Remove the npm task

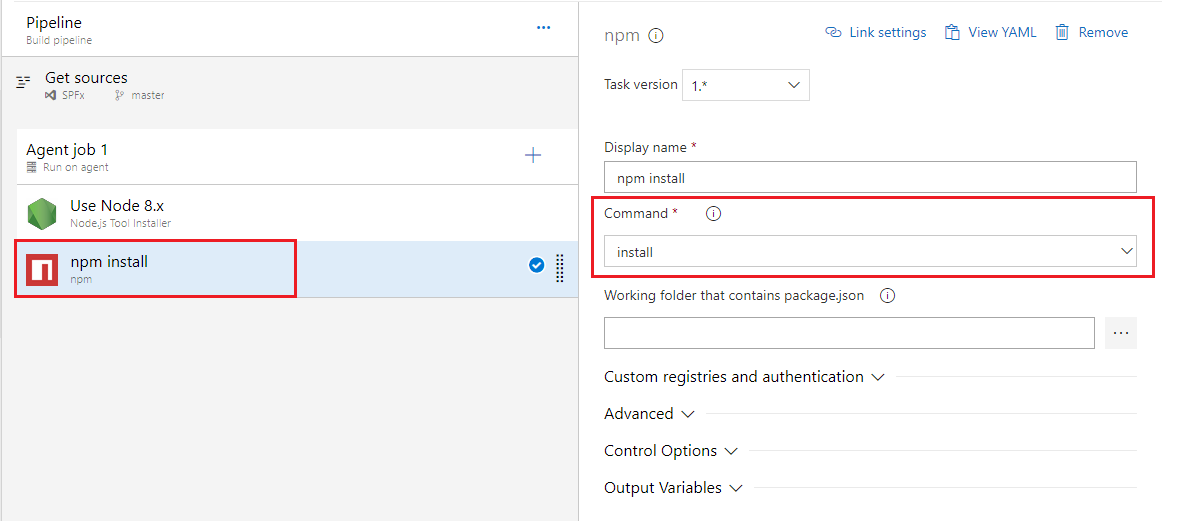pyautogui.click(x=1091, y=33)
